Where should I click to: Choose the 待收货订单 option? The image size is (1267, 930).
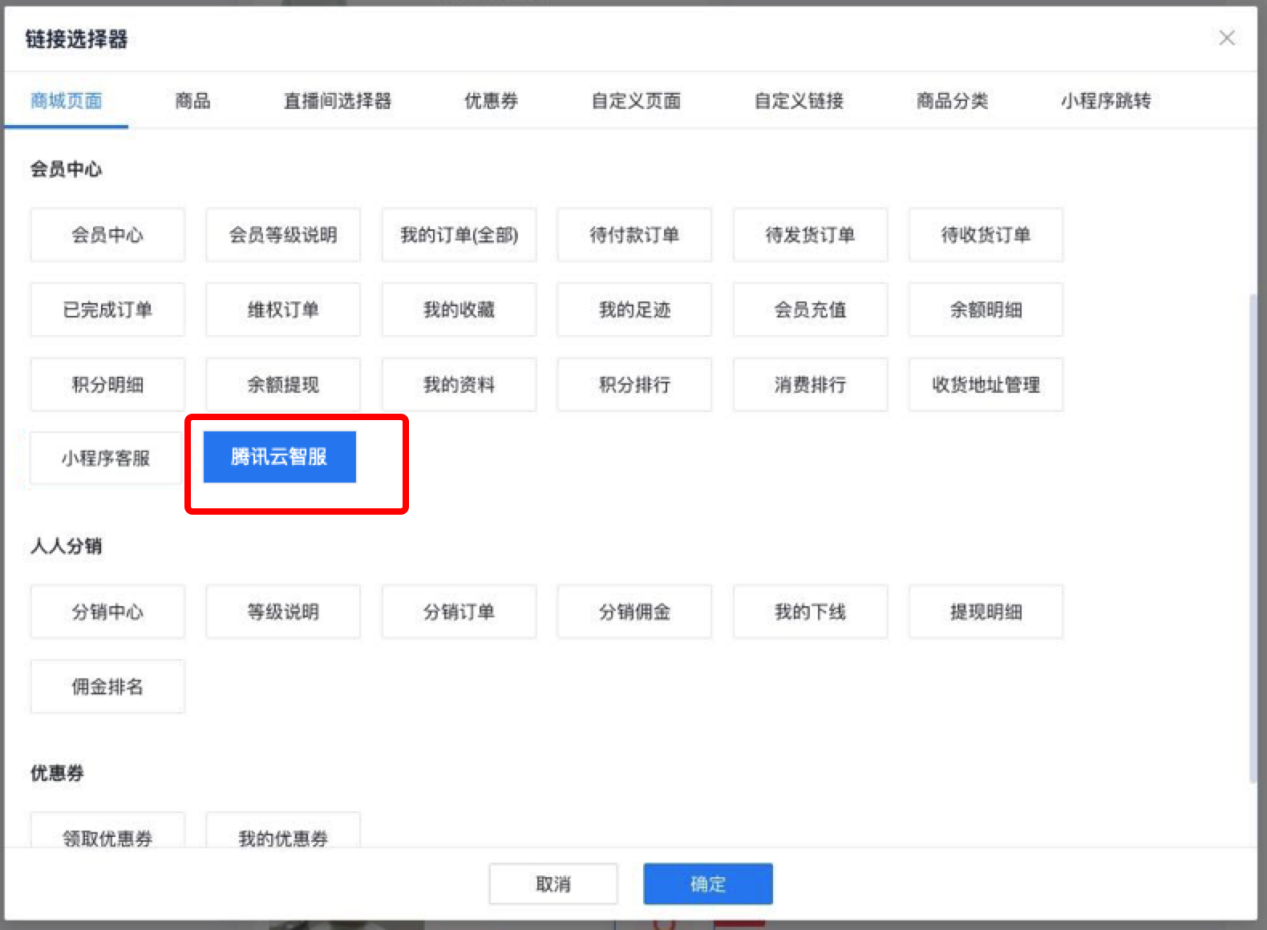tap(986, 235)
